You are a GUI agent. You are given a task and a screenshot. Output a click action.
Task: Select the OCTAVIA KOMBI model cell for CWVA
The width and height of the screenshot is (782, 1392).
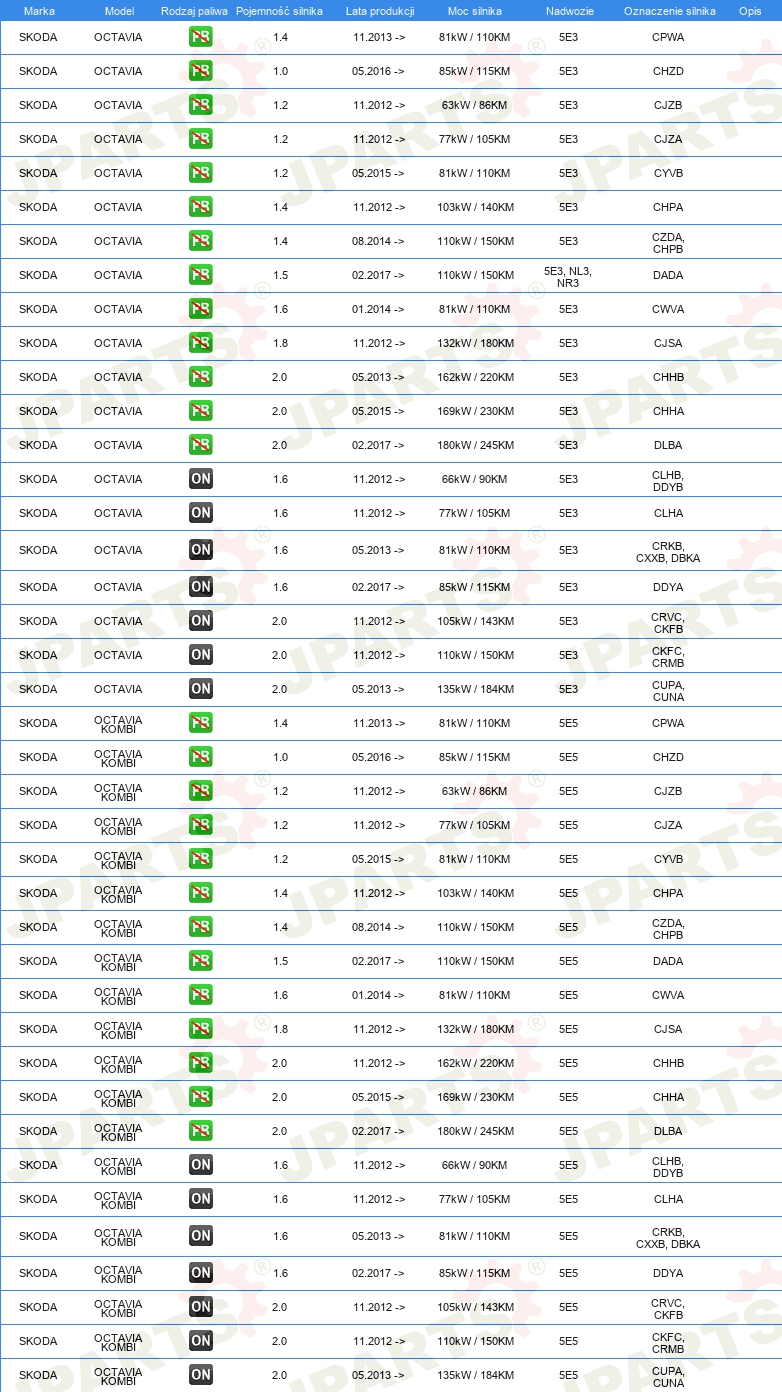[x=118, y=995]
